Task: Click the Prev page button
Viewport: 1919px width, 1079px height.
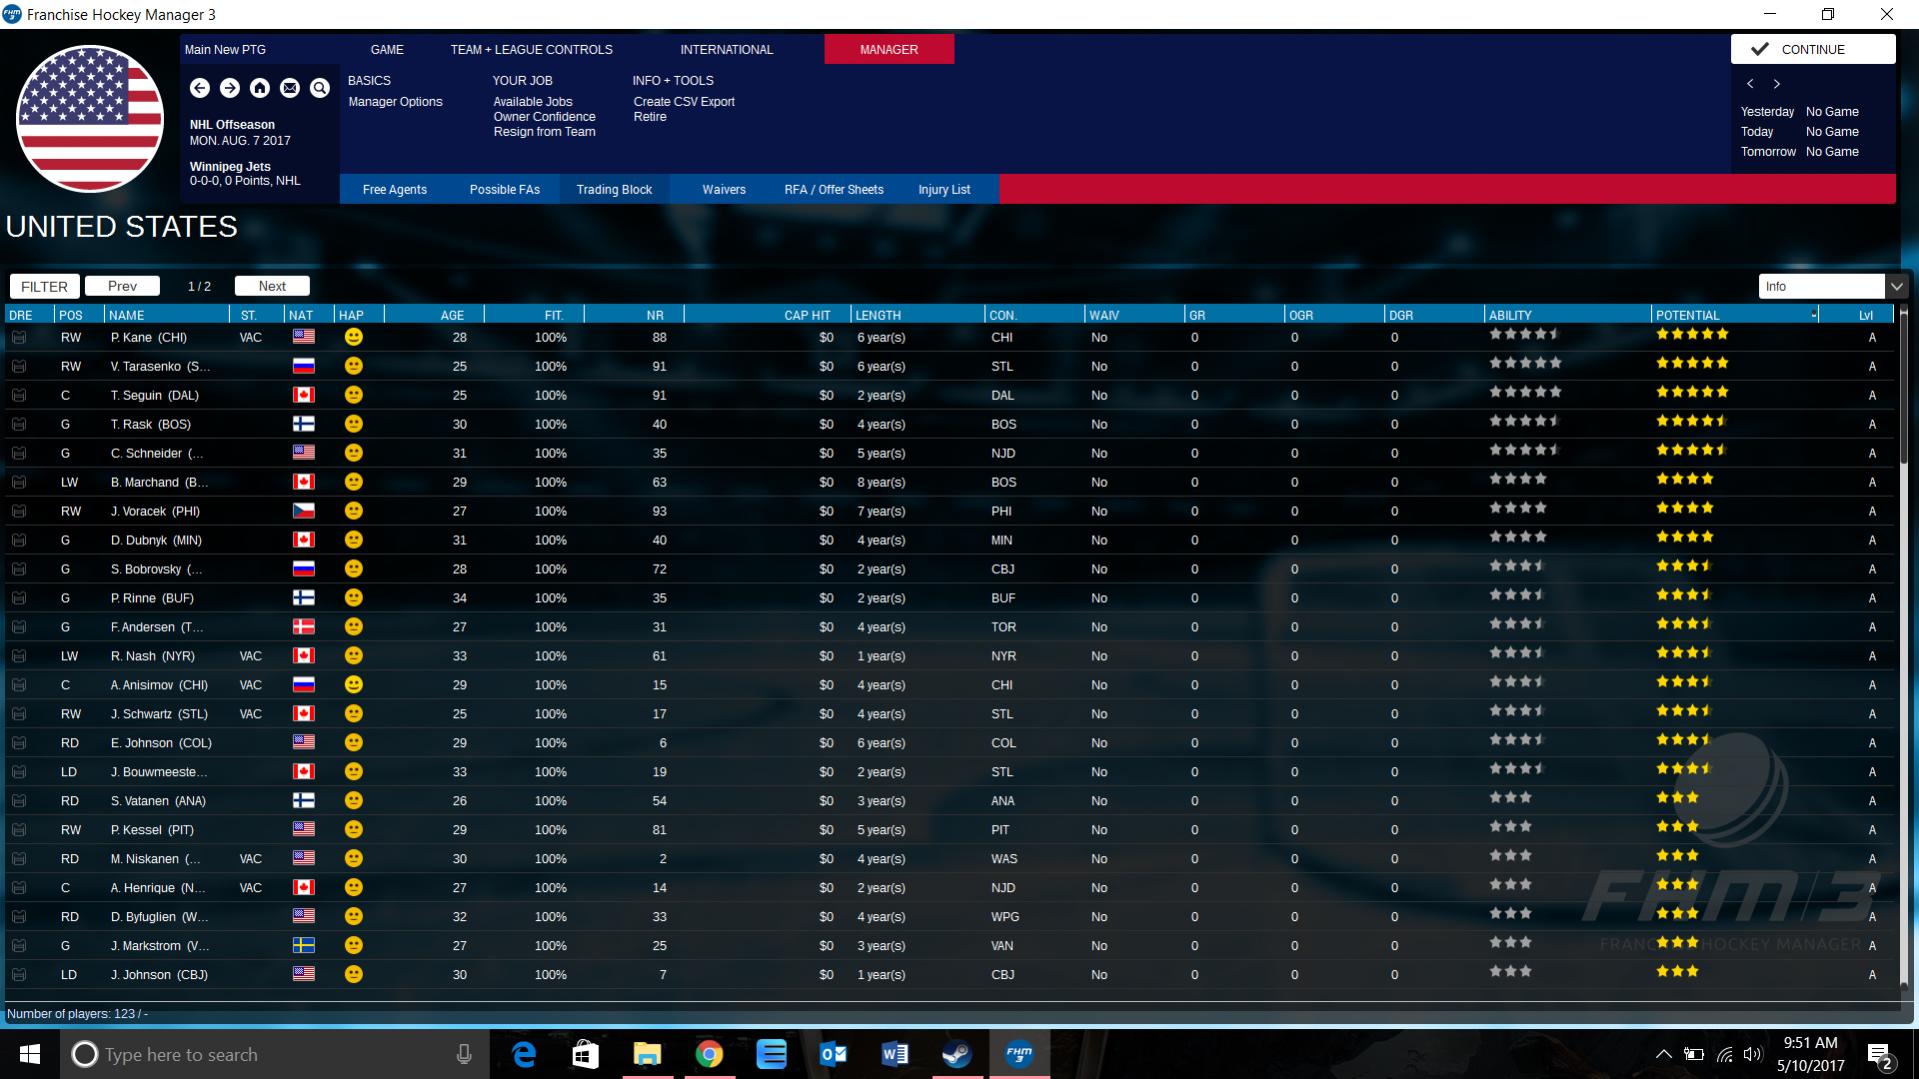Action: coord(122,286)
